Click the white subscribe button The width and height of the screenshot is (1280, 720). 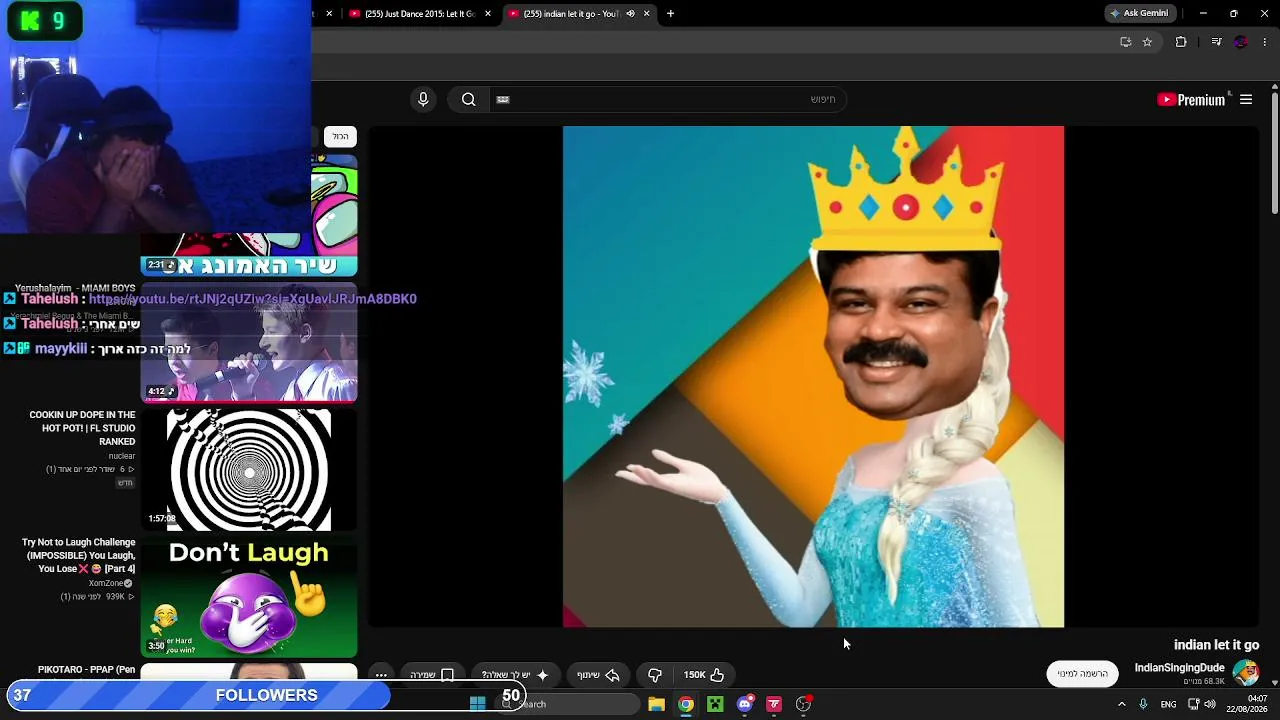[1082, 674]
